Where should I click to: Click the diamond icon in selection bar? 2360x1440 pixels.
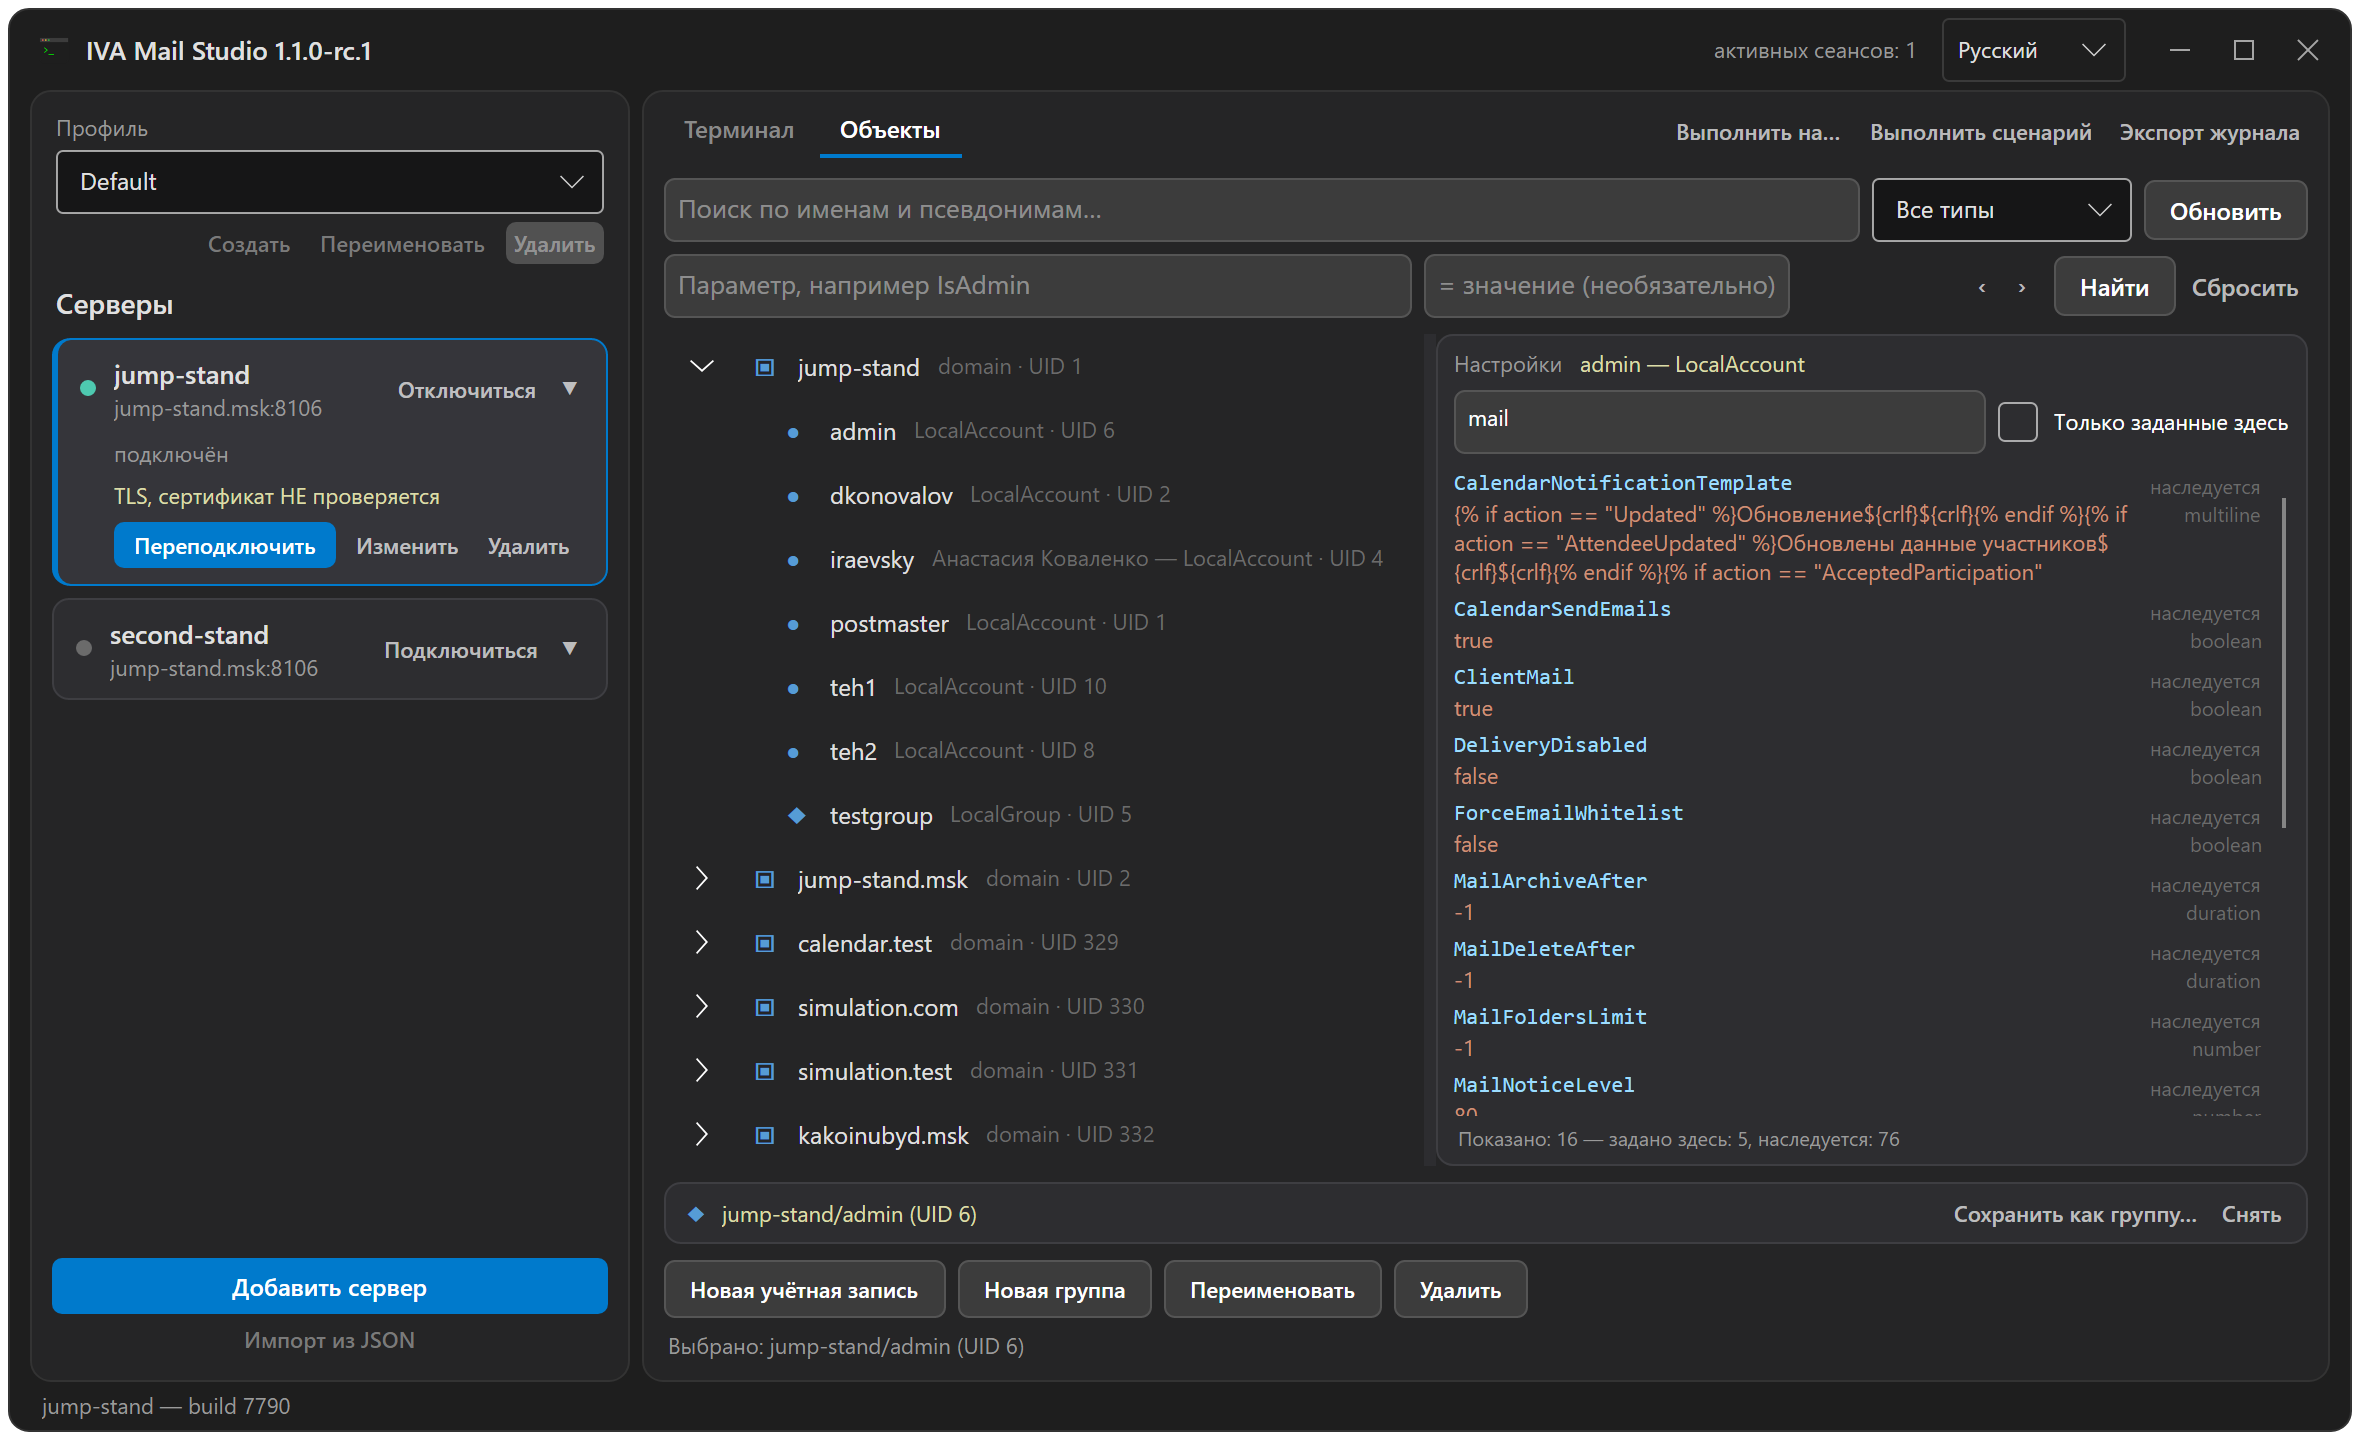[x=696, y=1214]
